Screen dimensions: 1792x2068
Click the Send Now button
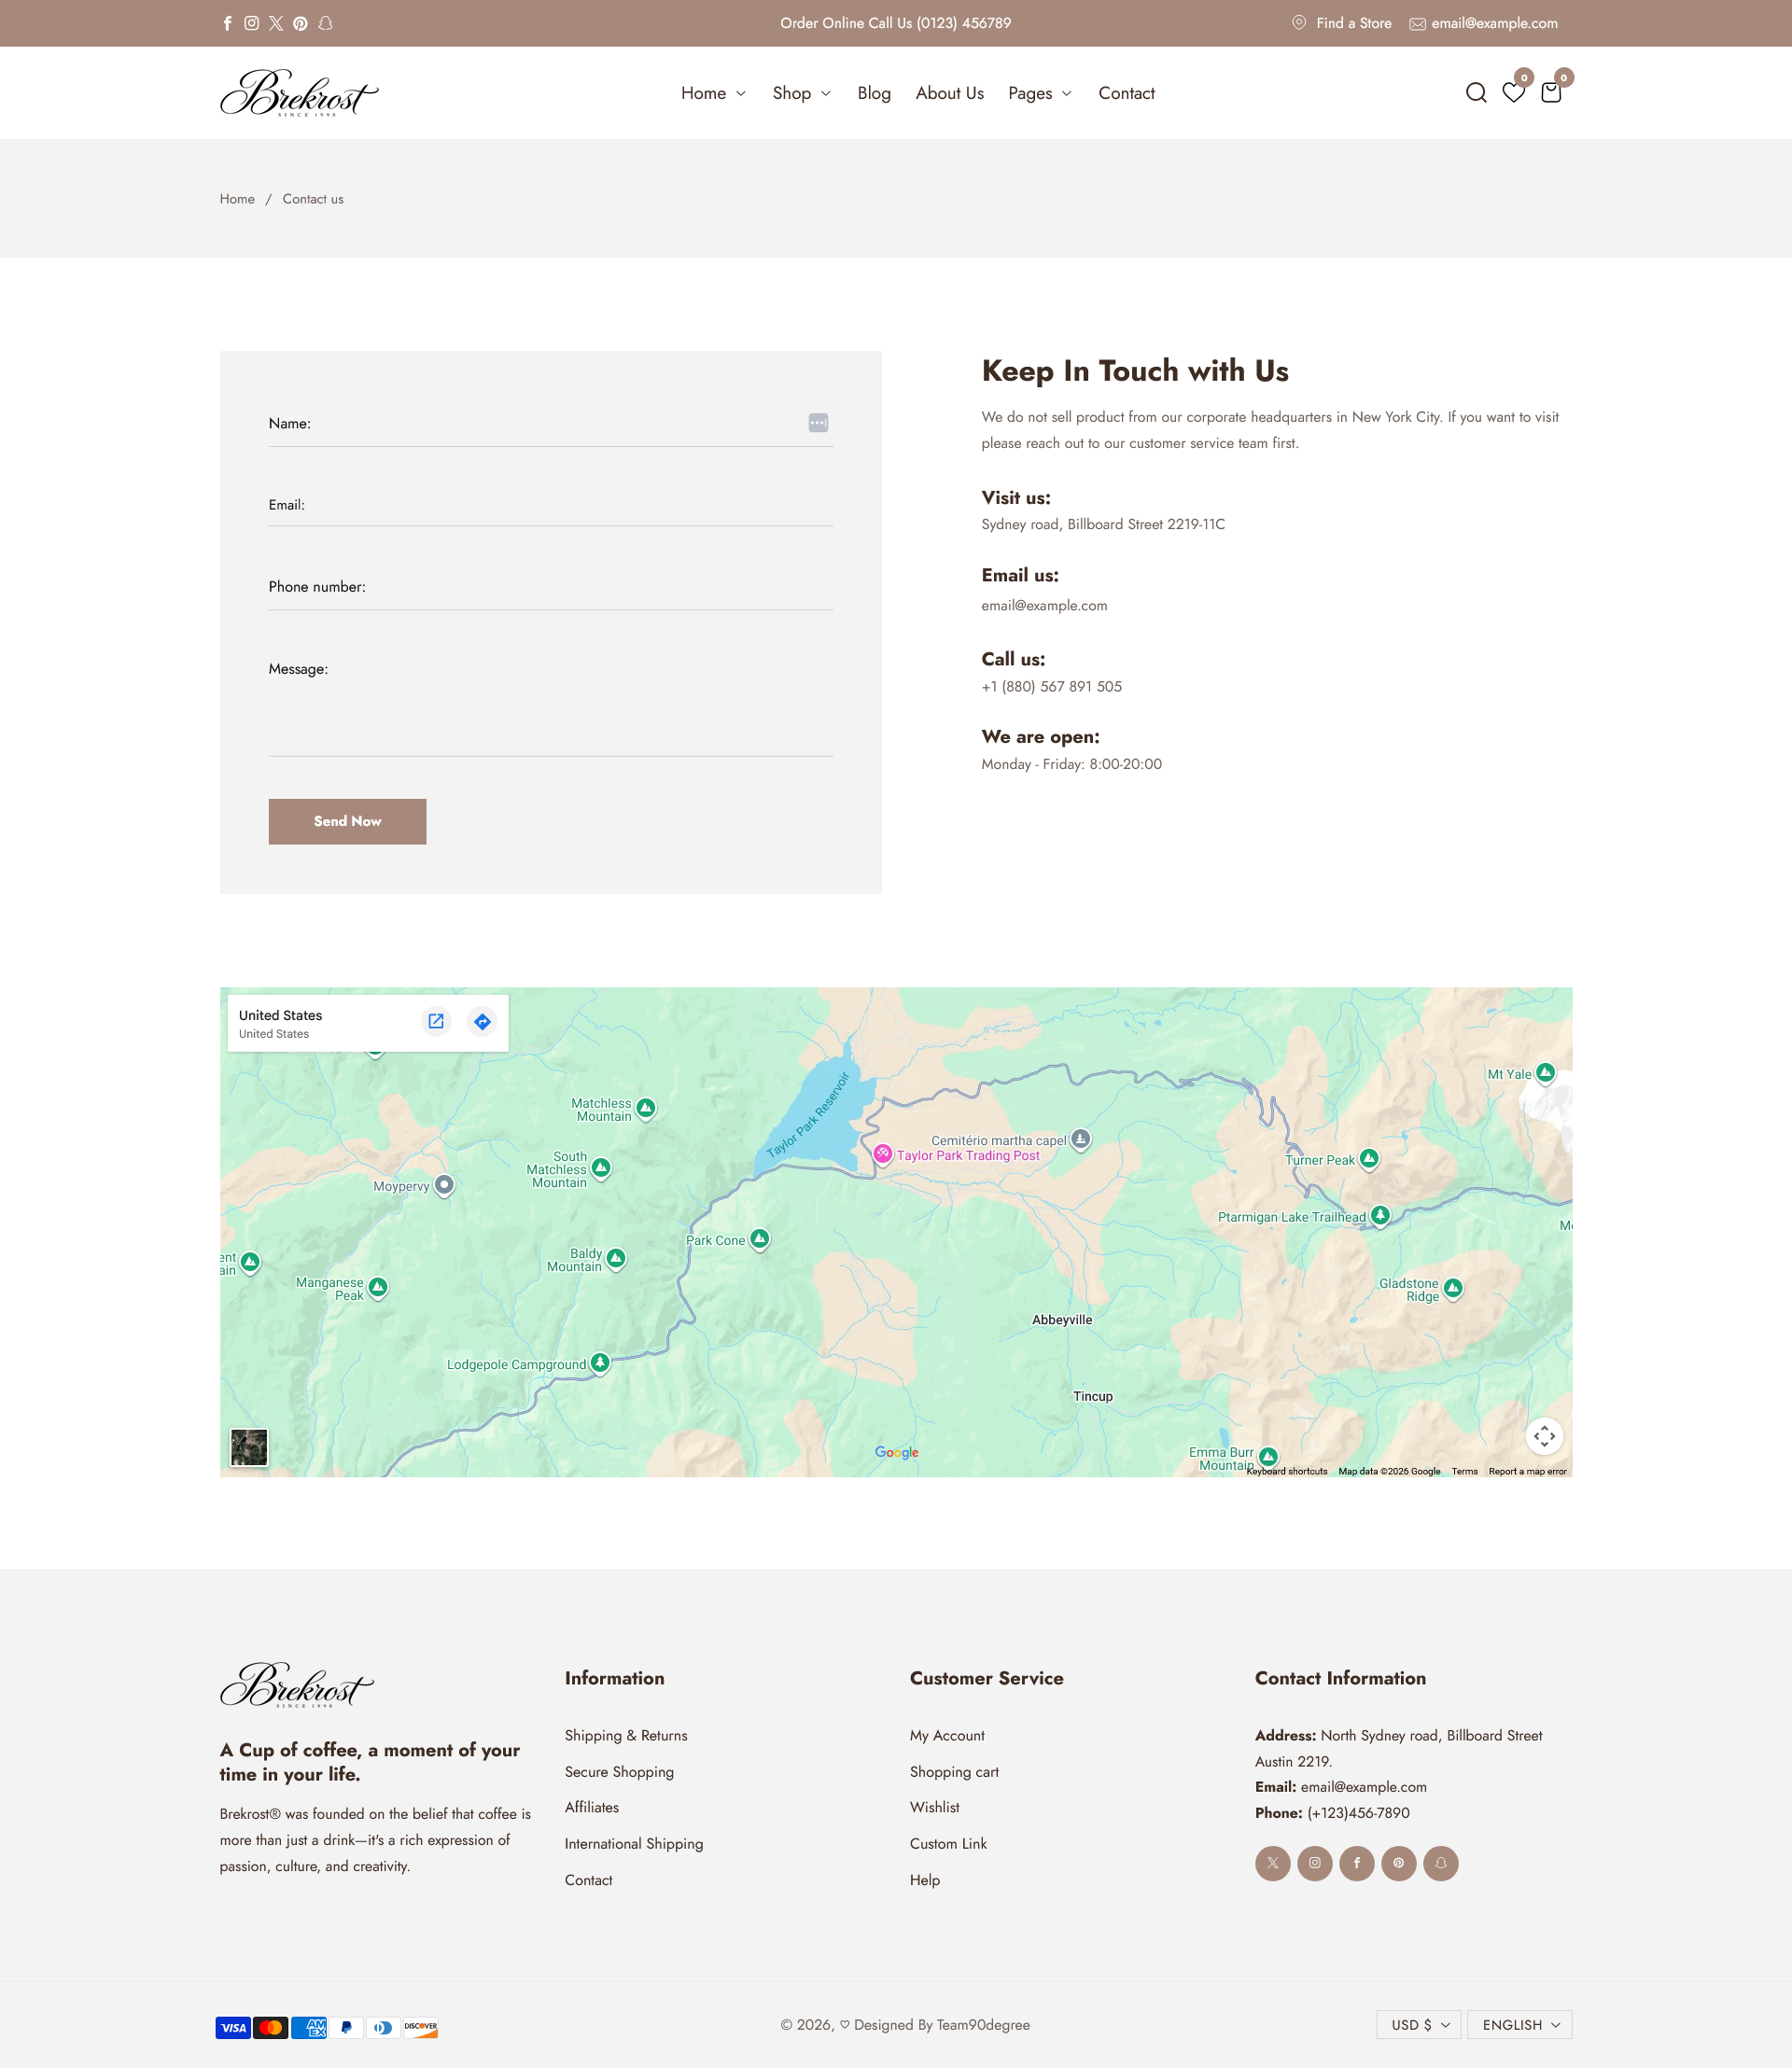pos(347,821)
